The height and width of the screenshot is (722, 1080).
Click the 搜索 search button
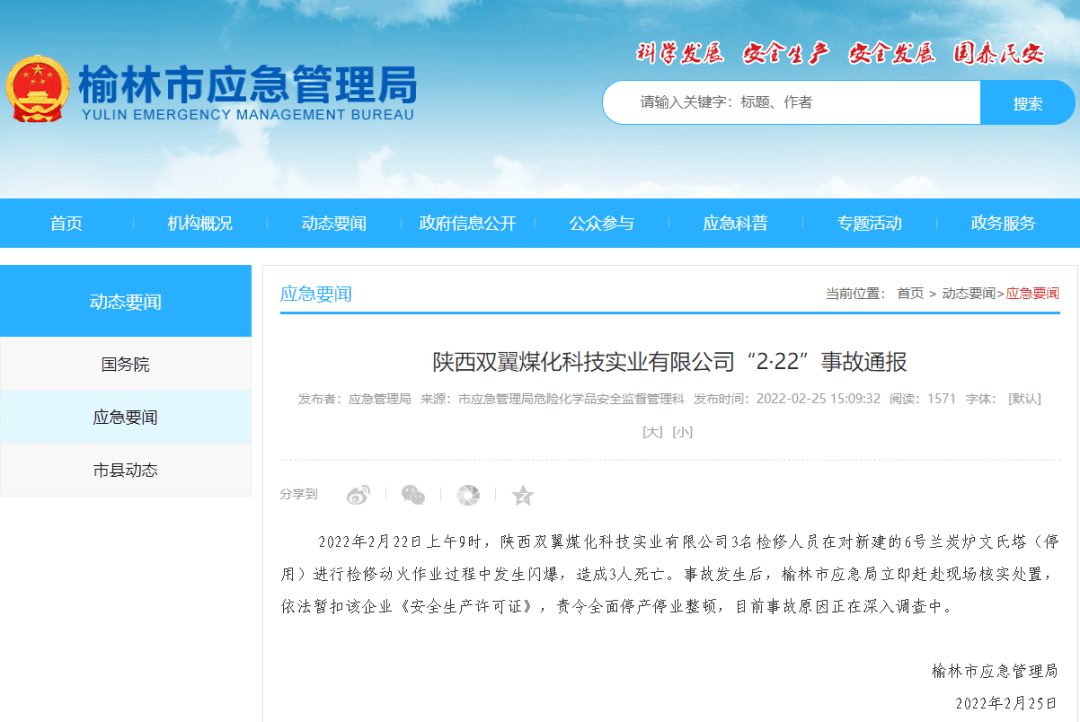tap(1027, 103)
